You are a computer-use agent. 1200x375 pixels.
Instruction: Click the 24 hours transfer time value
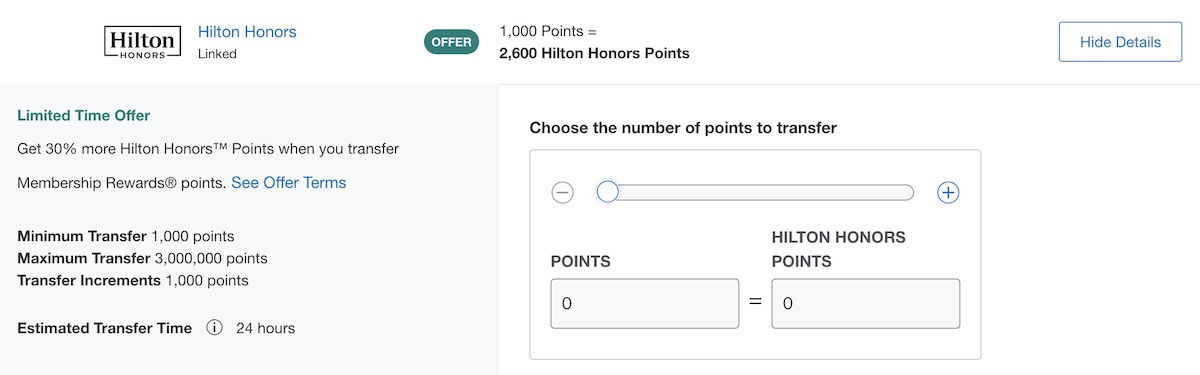pyautogui.click(x=265, y=328)
